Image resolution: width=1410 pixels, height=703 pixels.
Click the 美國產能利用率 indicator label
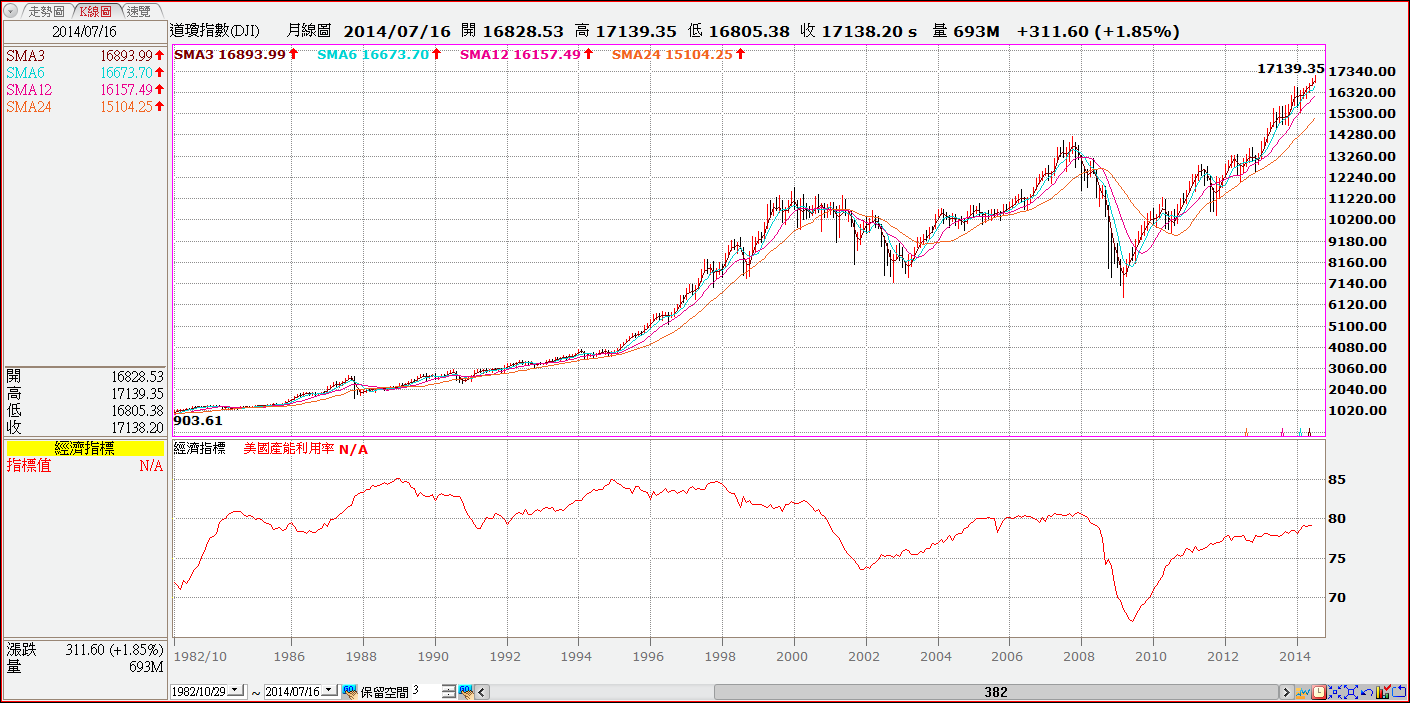coord(289,449)
